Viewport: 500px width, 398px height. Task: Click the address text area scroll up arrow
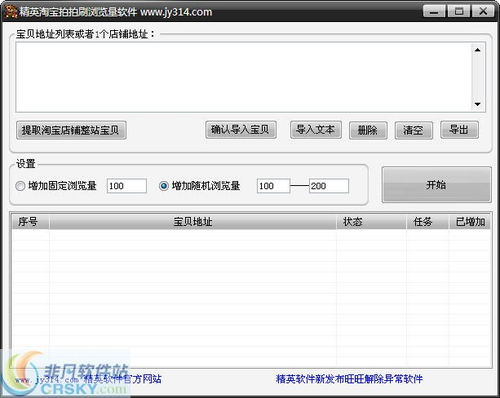[x=478, y=50]
